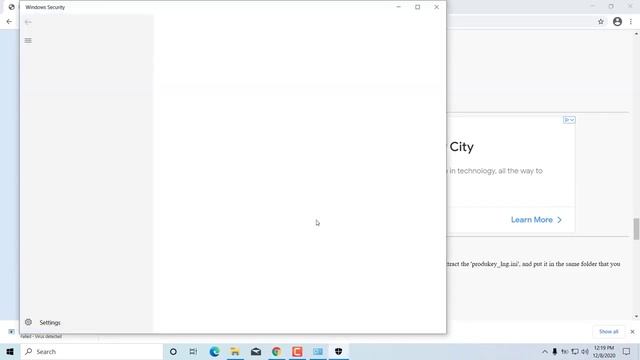This screenshot has width=640, height=360.
Task: Click the Windows Security shield taskbar icon
Action: [338, 351]
